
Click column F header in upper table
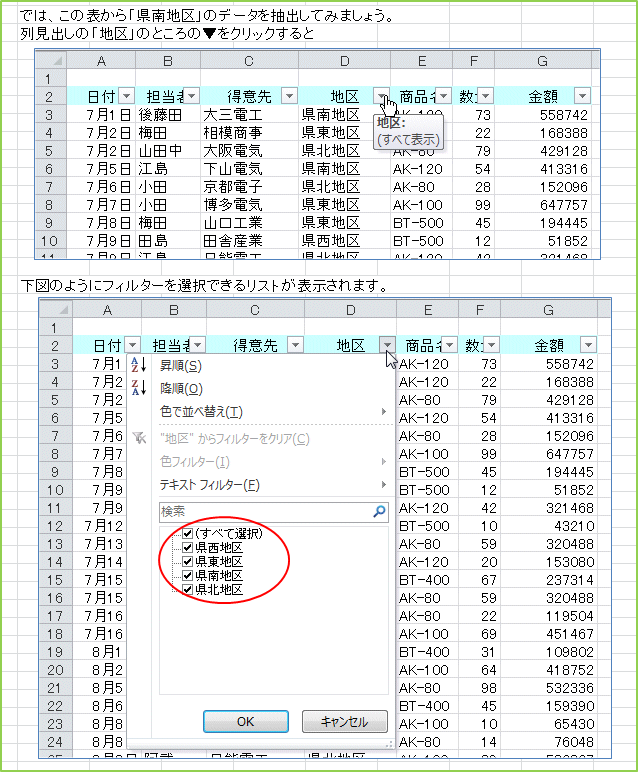(474, 61)
